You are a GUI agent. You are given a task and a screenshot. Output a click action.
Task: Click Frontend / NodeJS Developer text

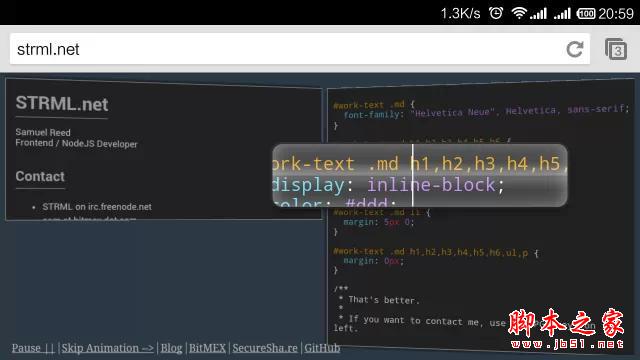pos(76,143)
